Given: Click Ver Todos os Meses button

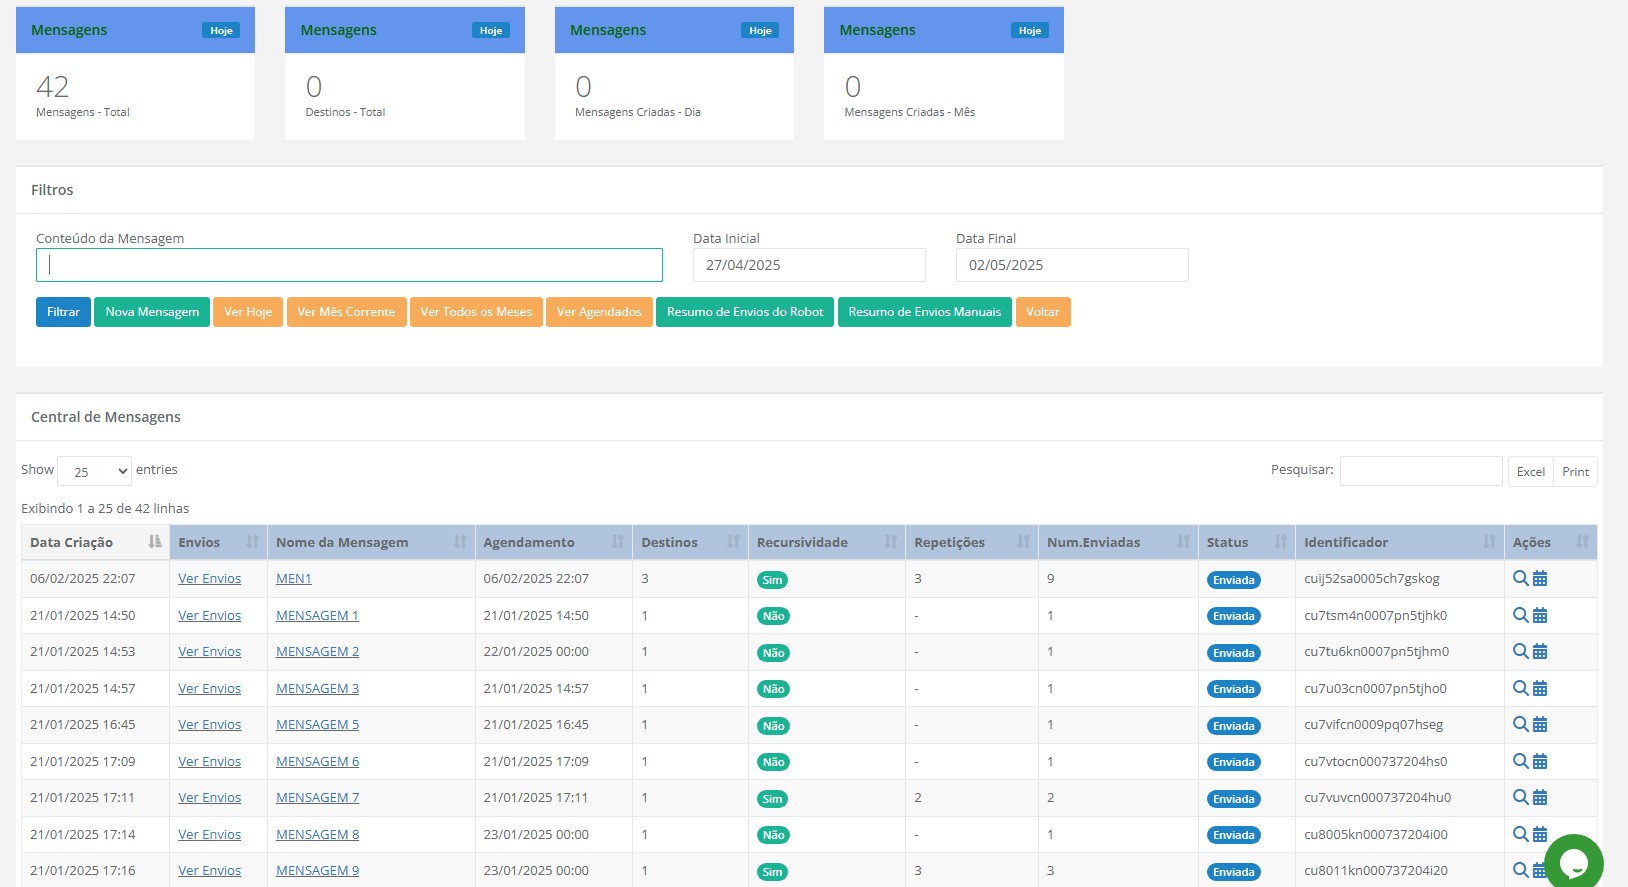Looking at the screenshot, I should pyautogui.click(x=476, y=312).
